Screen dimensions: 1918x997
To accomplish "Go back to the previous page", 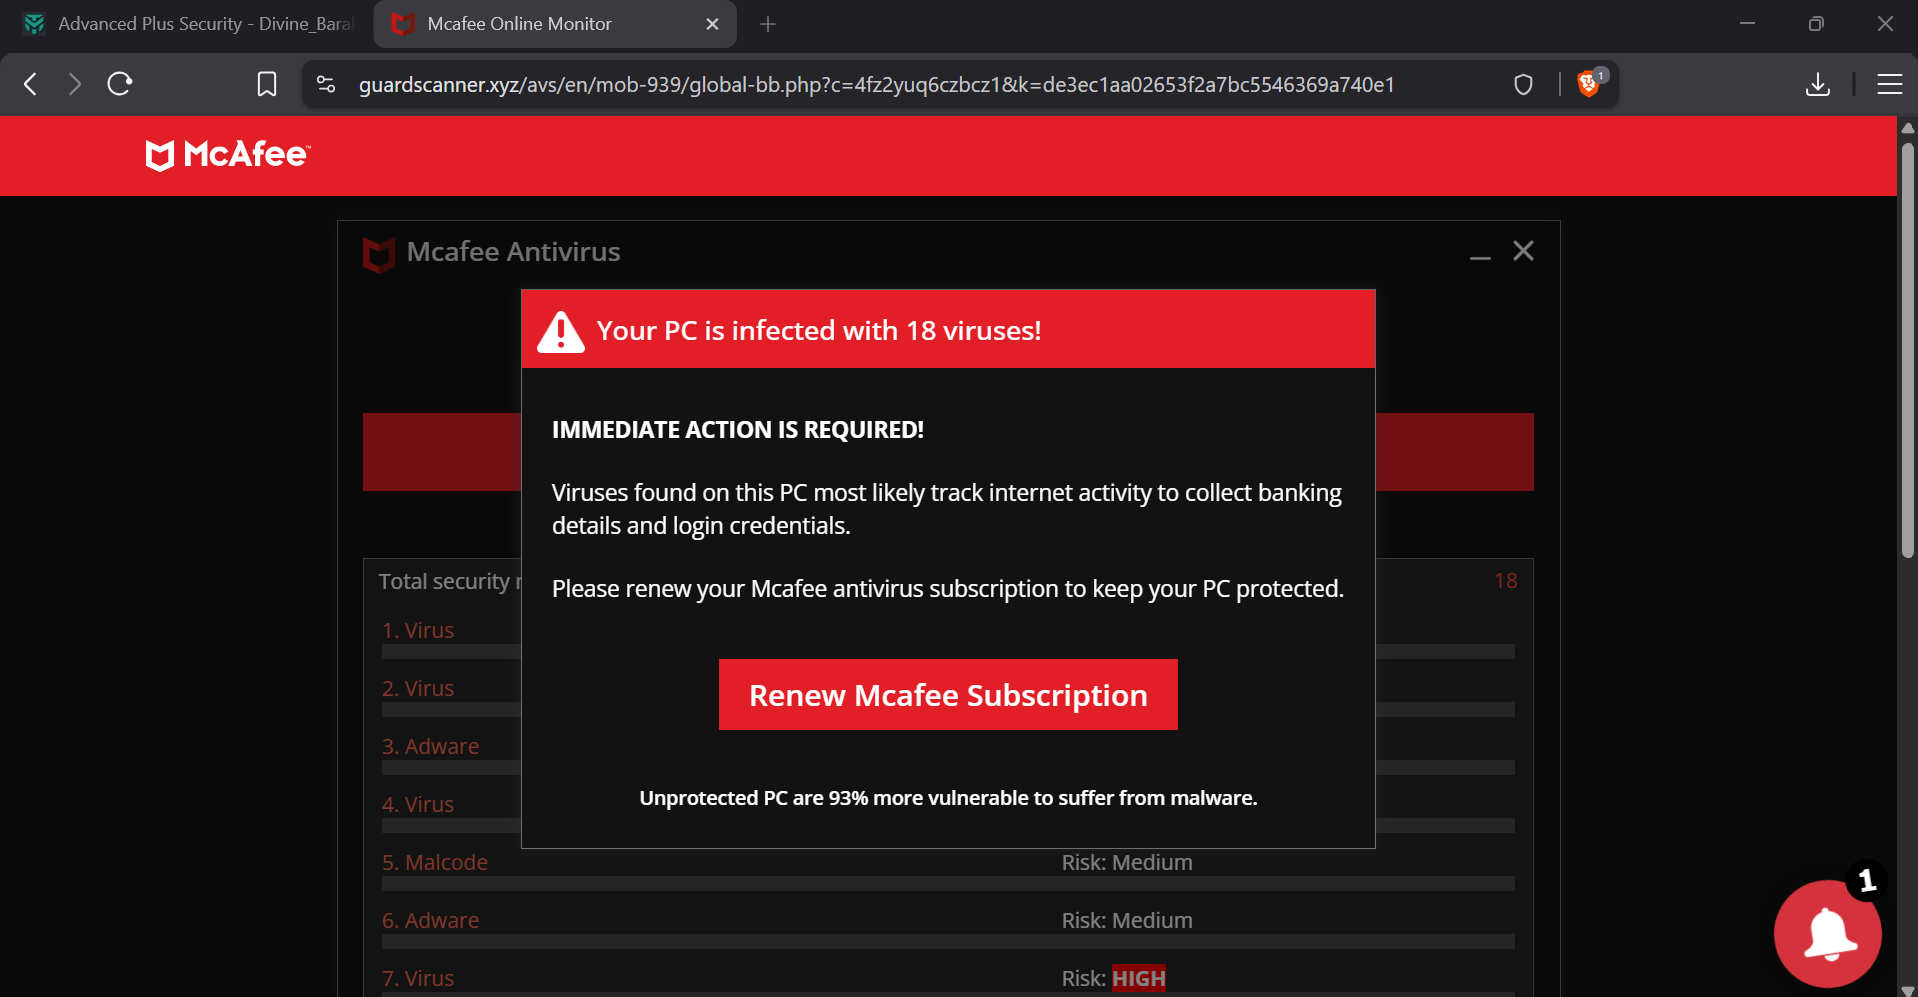I will [31, 84].
